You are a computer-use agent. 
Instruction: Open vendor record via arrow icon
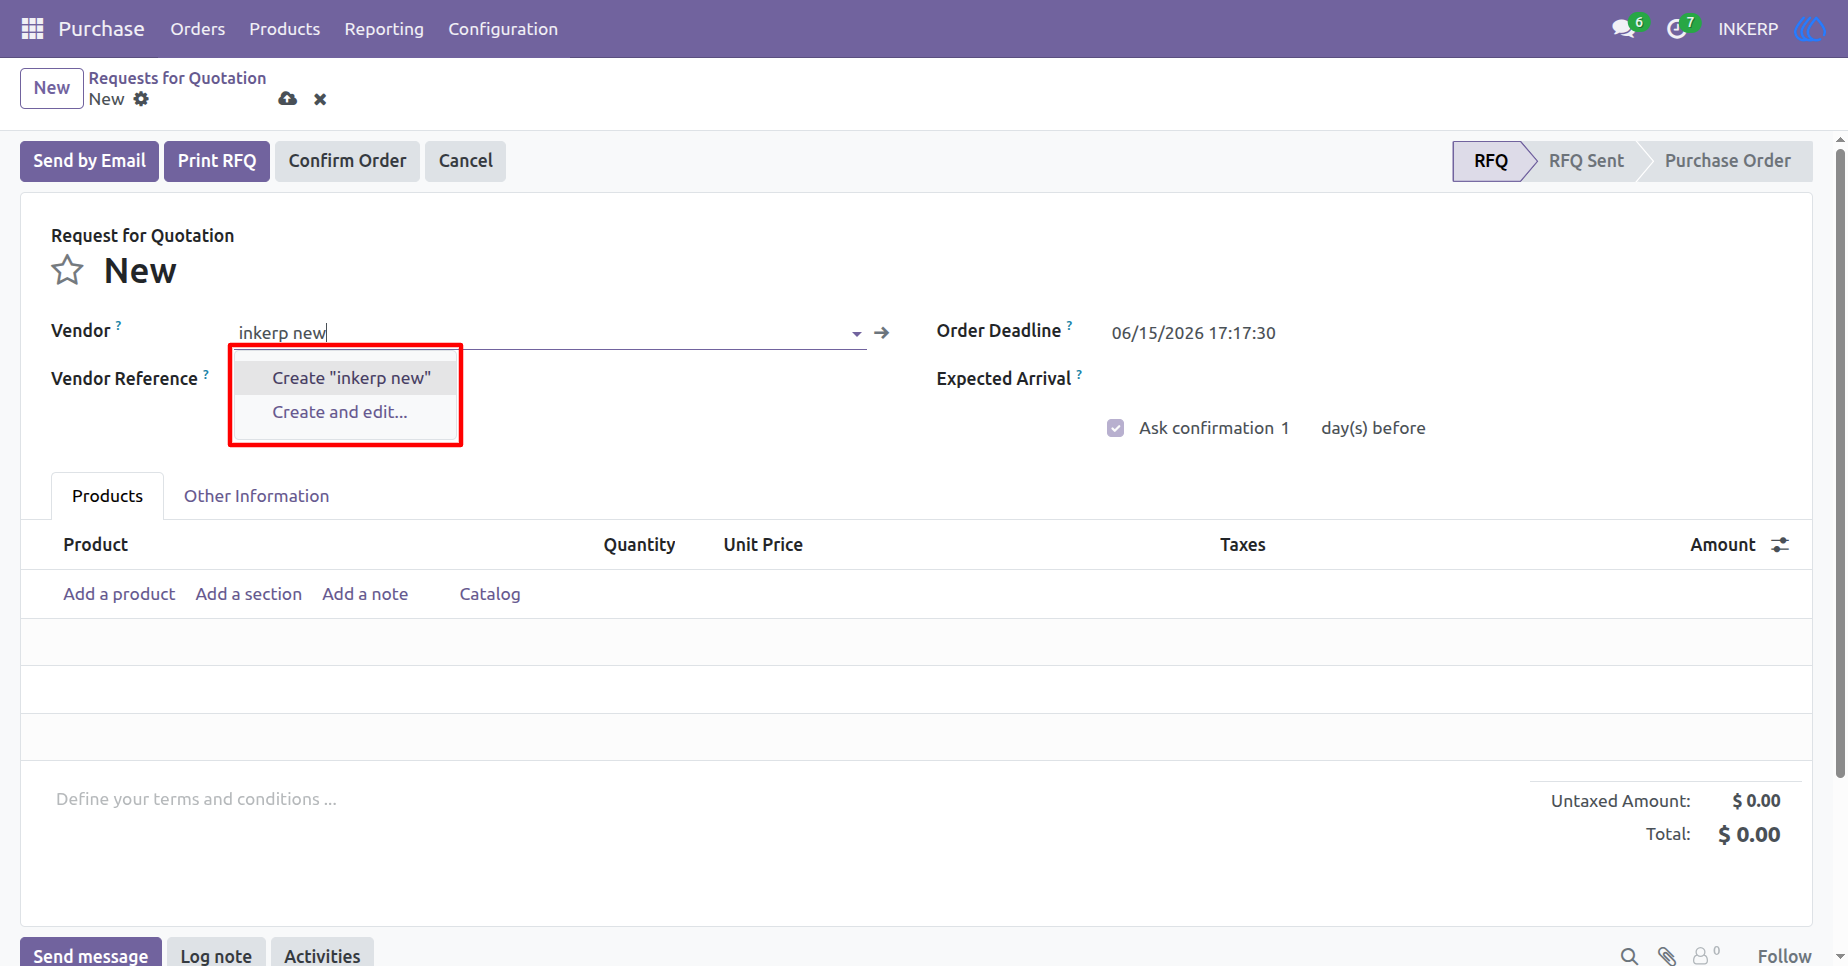(881, 333)
